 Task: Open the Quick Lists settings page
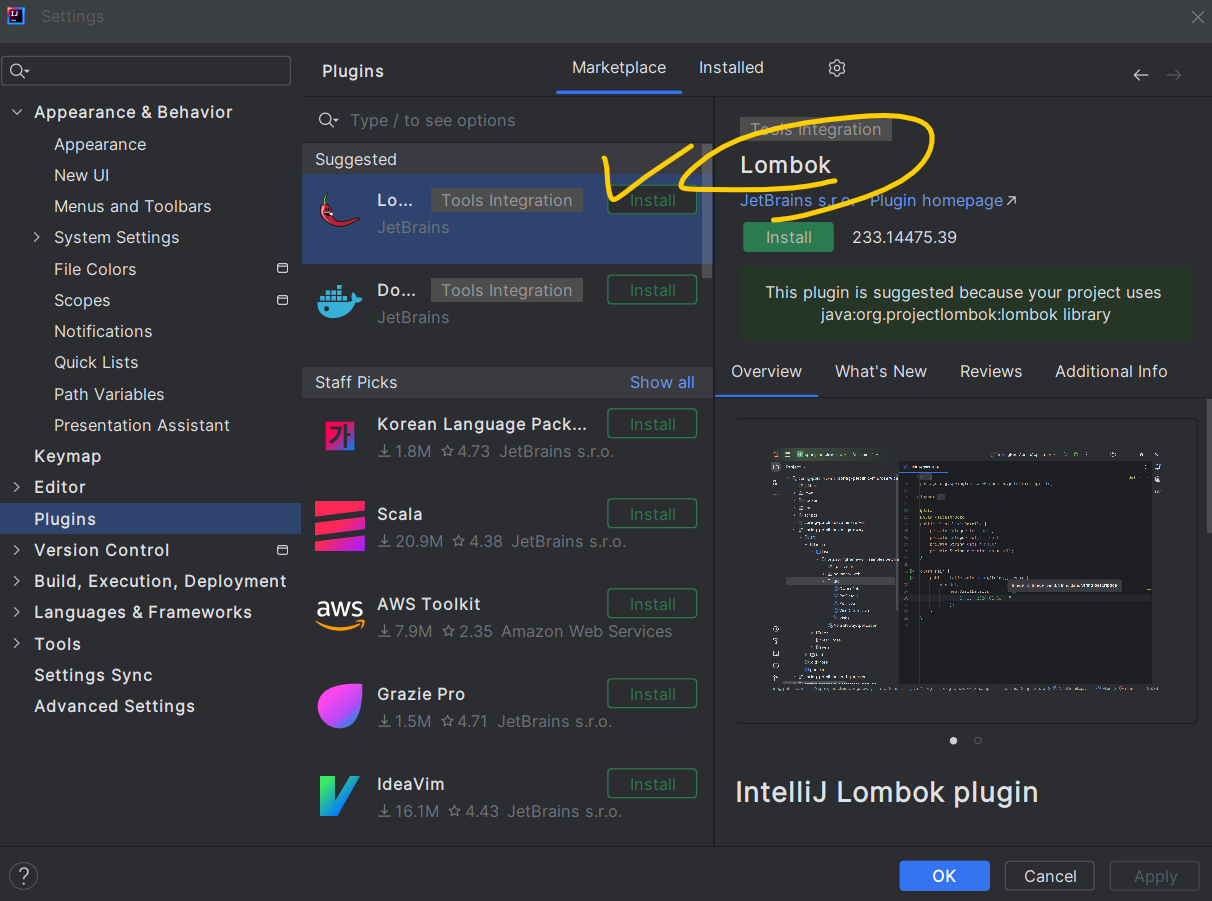coord(96,362)
